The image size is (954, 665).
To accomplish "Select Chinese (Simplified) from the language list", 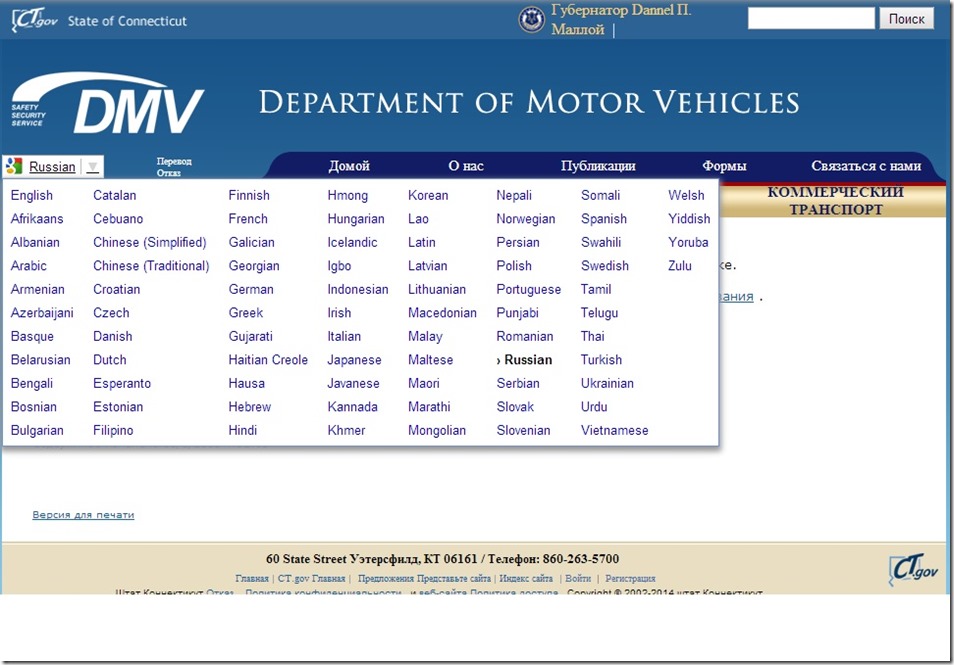I will tap(150, 242).
